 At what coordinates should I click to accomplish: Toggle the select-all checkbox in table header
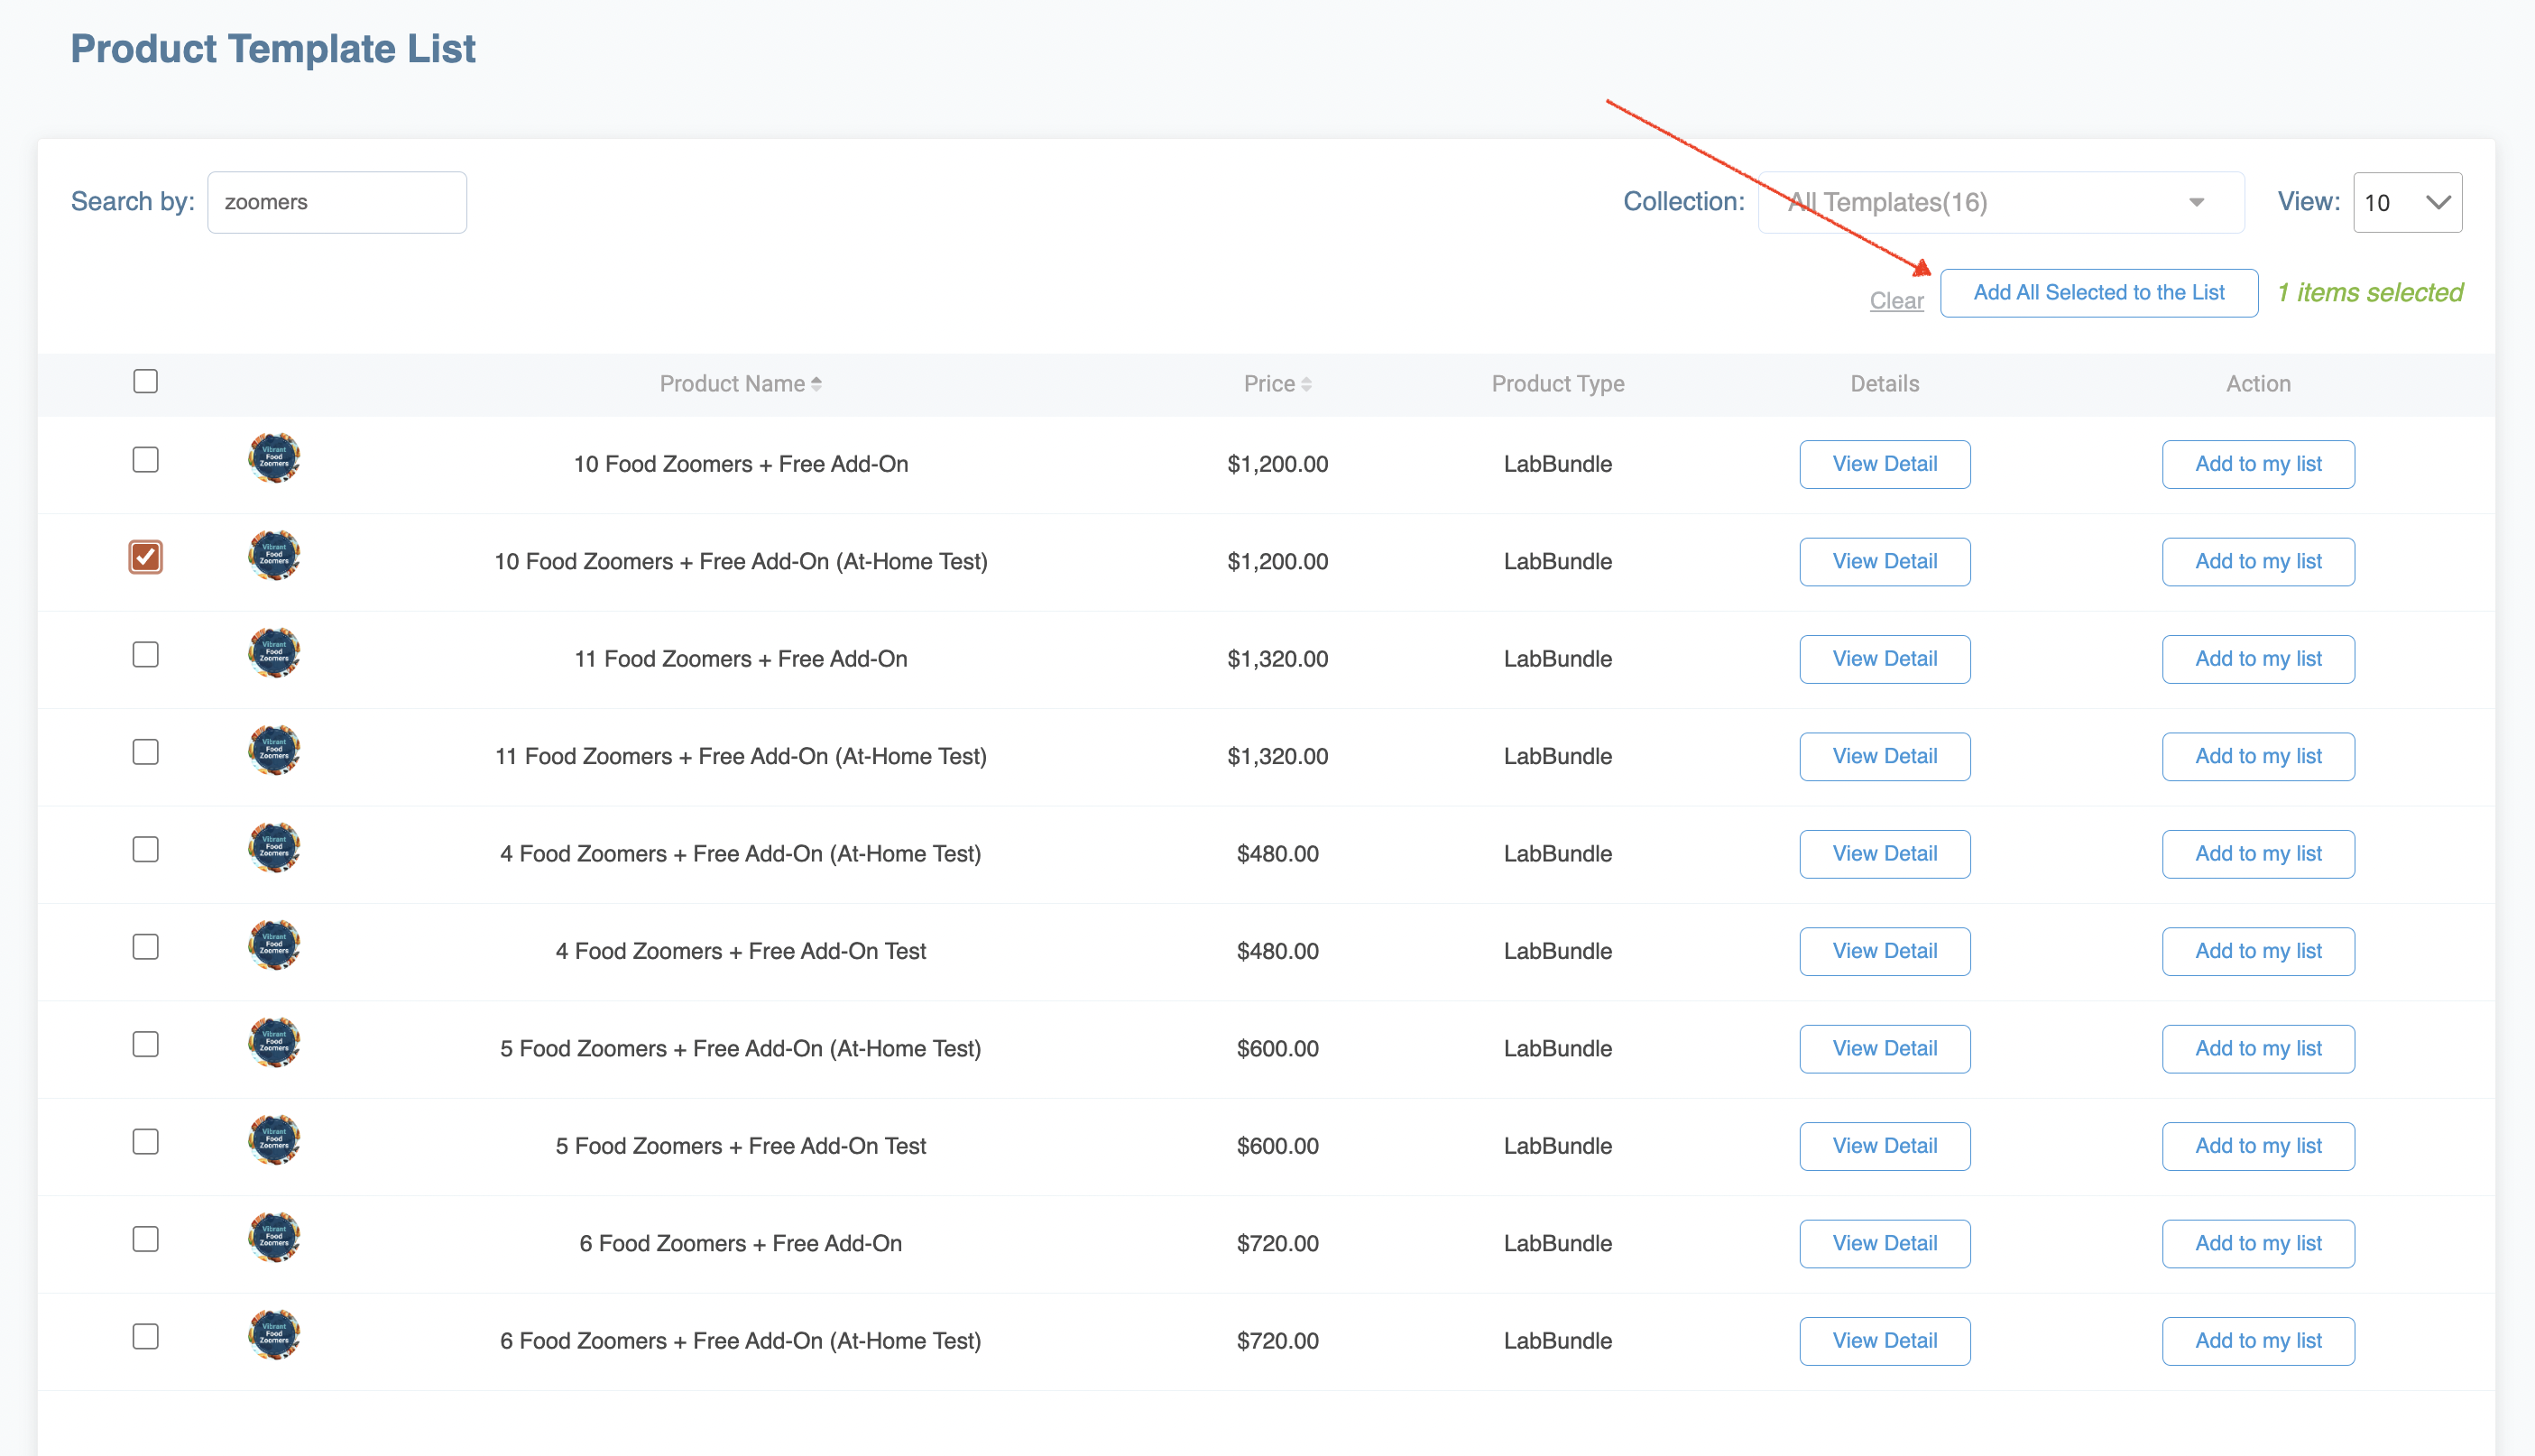click(x=146, y=381)
